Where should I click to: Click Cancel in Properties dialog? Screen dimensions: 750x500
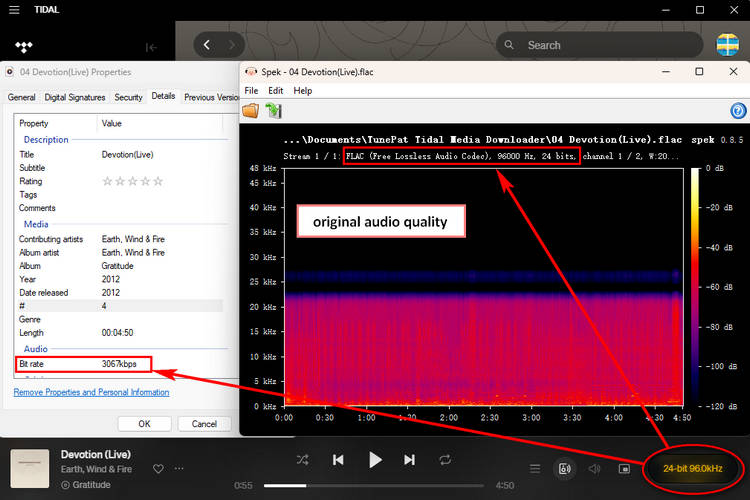pos(204,424)
